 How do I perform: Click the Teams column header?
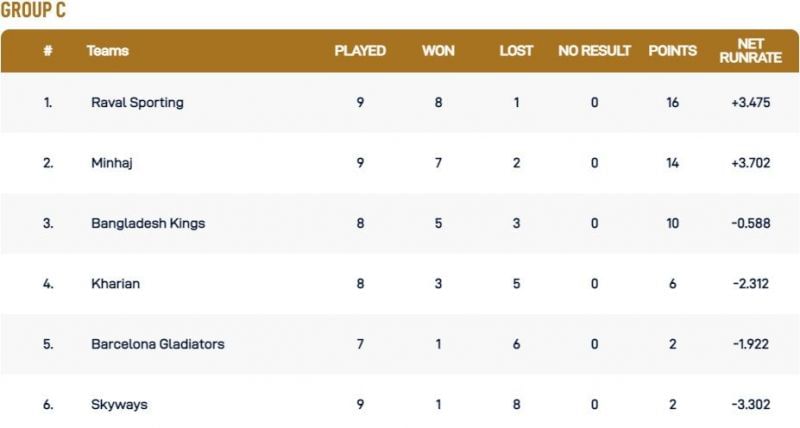tap(108, 51)
